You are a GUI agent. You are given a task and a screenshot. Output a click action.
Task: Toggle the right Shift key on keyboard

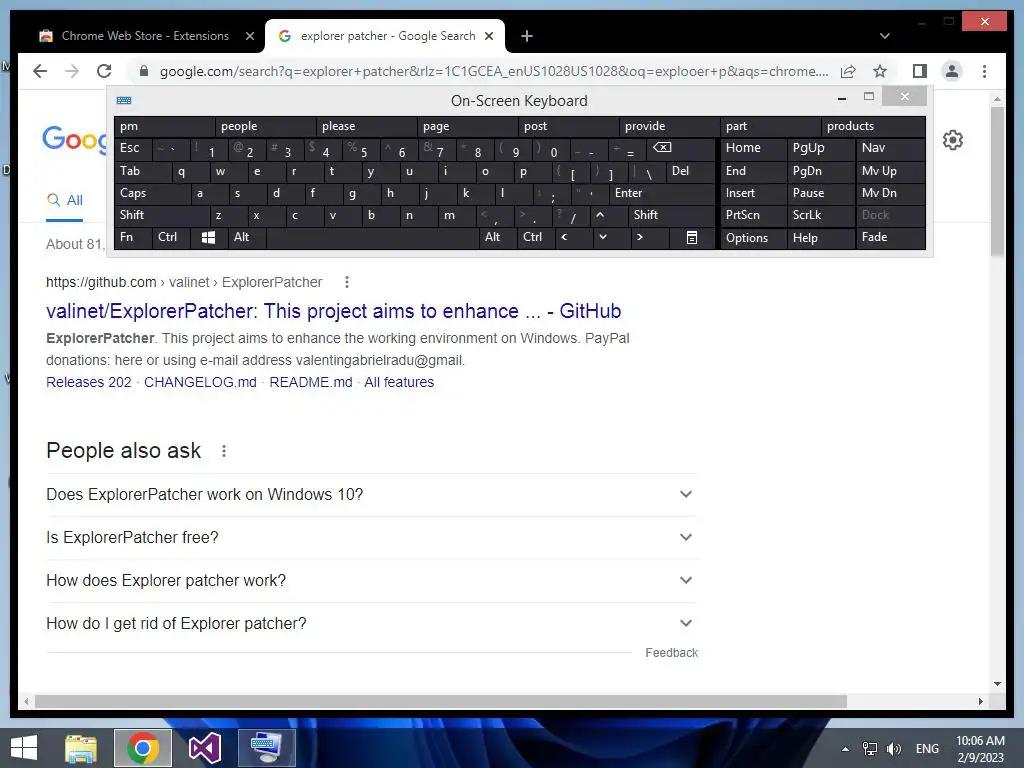[x=671, y=216]
